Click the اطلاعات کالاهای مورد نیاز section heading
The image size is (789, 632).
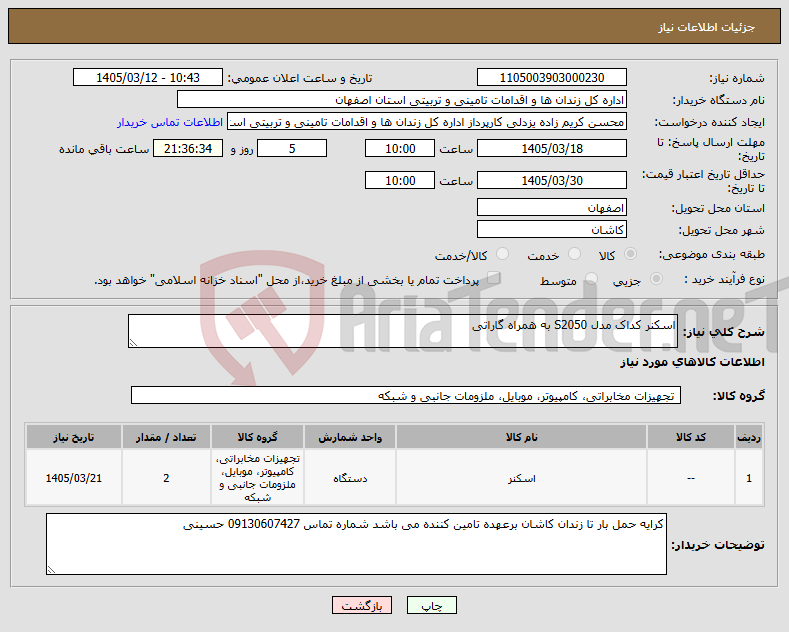692,362
